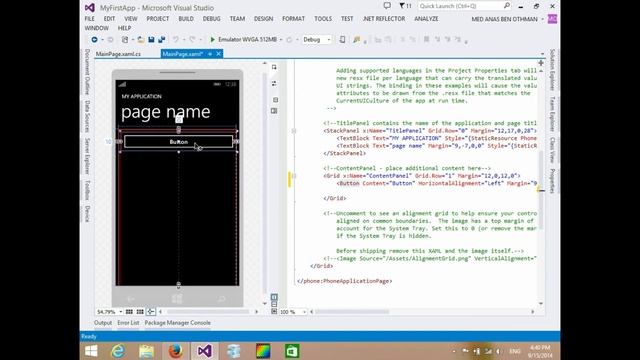Viewport: 640px width, 360px height.
Task: Click the swap panes icon in the splitter
Action: (274, 83)
